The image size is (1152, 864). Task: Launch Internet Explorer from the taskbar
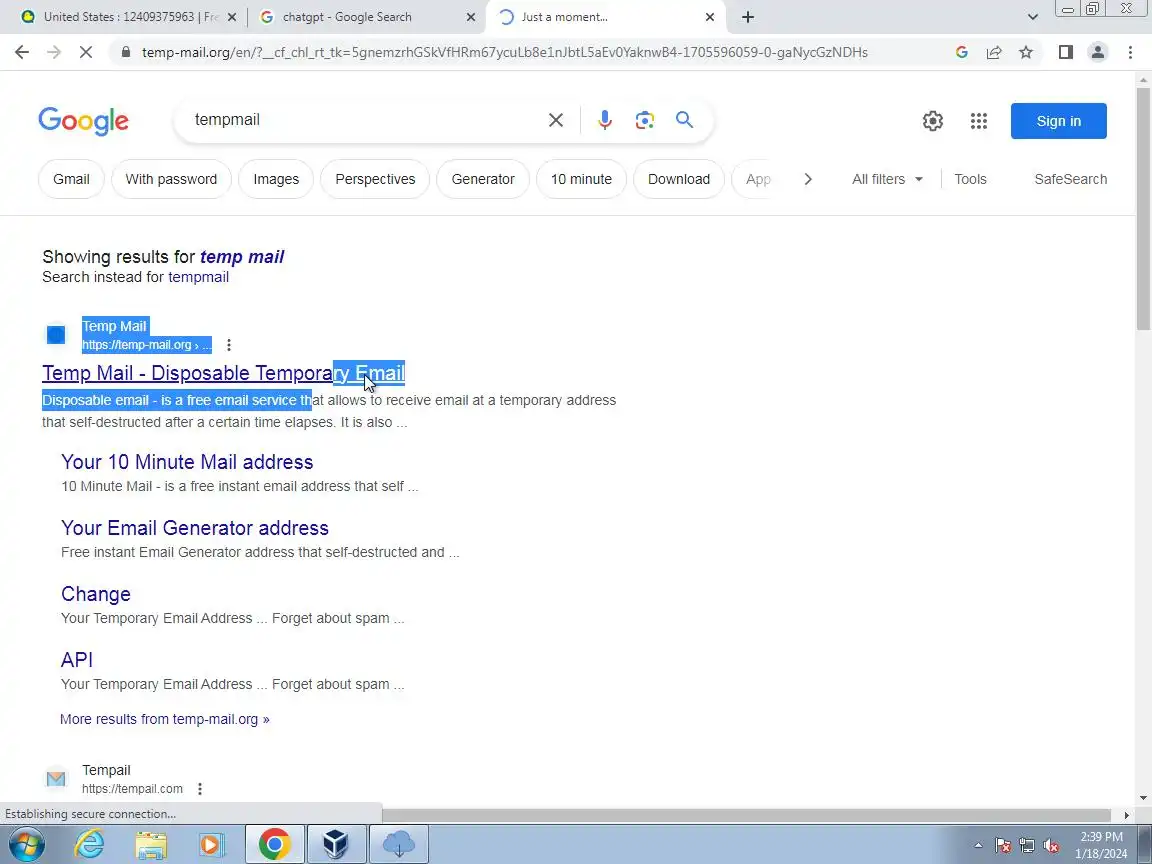coord(90,844)
